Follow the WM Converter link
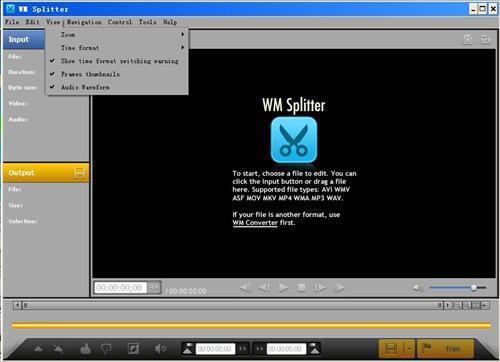500x362 pixels. [255, 223]
